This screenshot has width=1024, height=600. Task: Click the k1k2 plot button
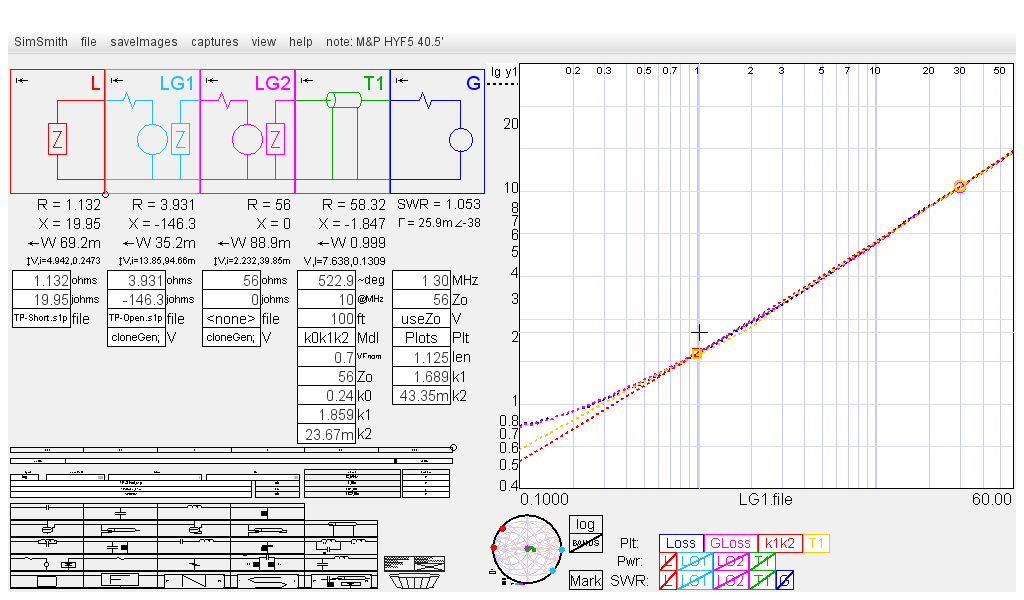pos(779,543)
